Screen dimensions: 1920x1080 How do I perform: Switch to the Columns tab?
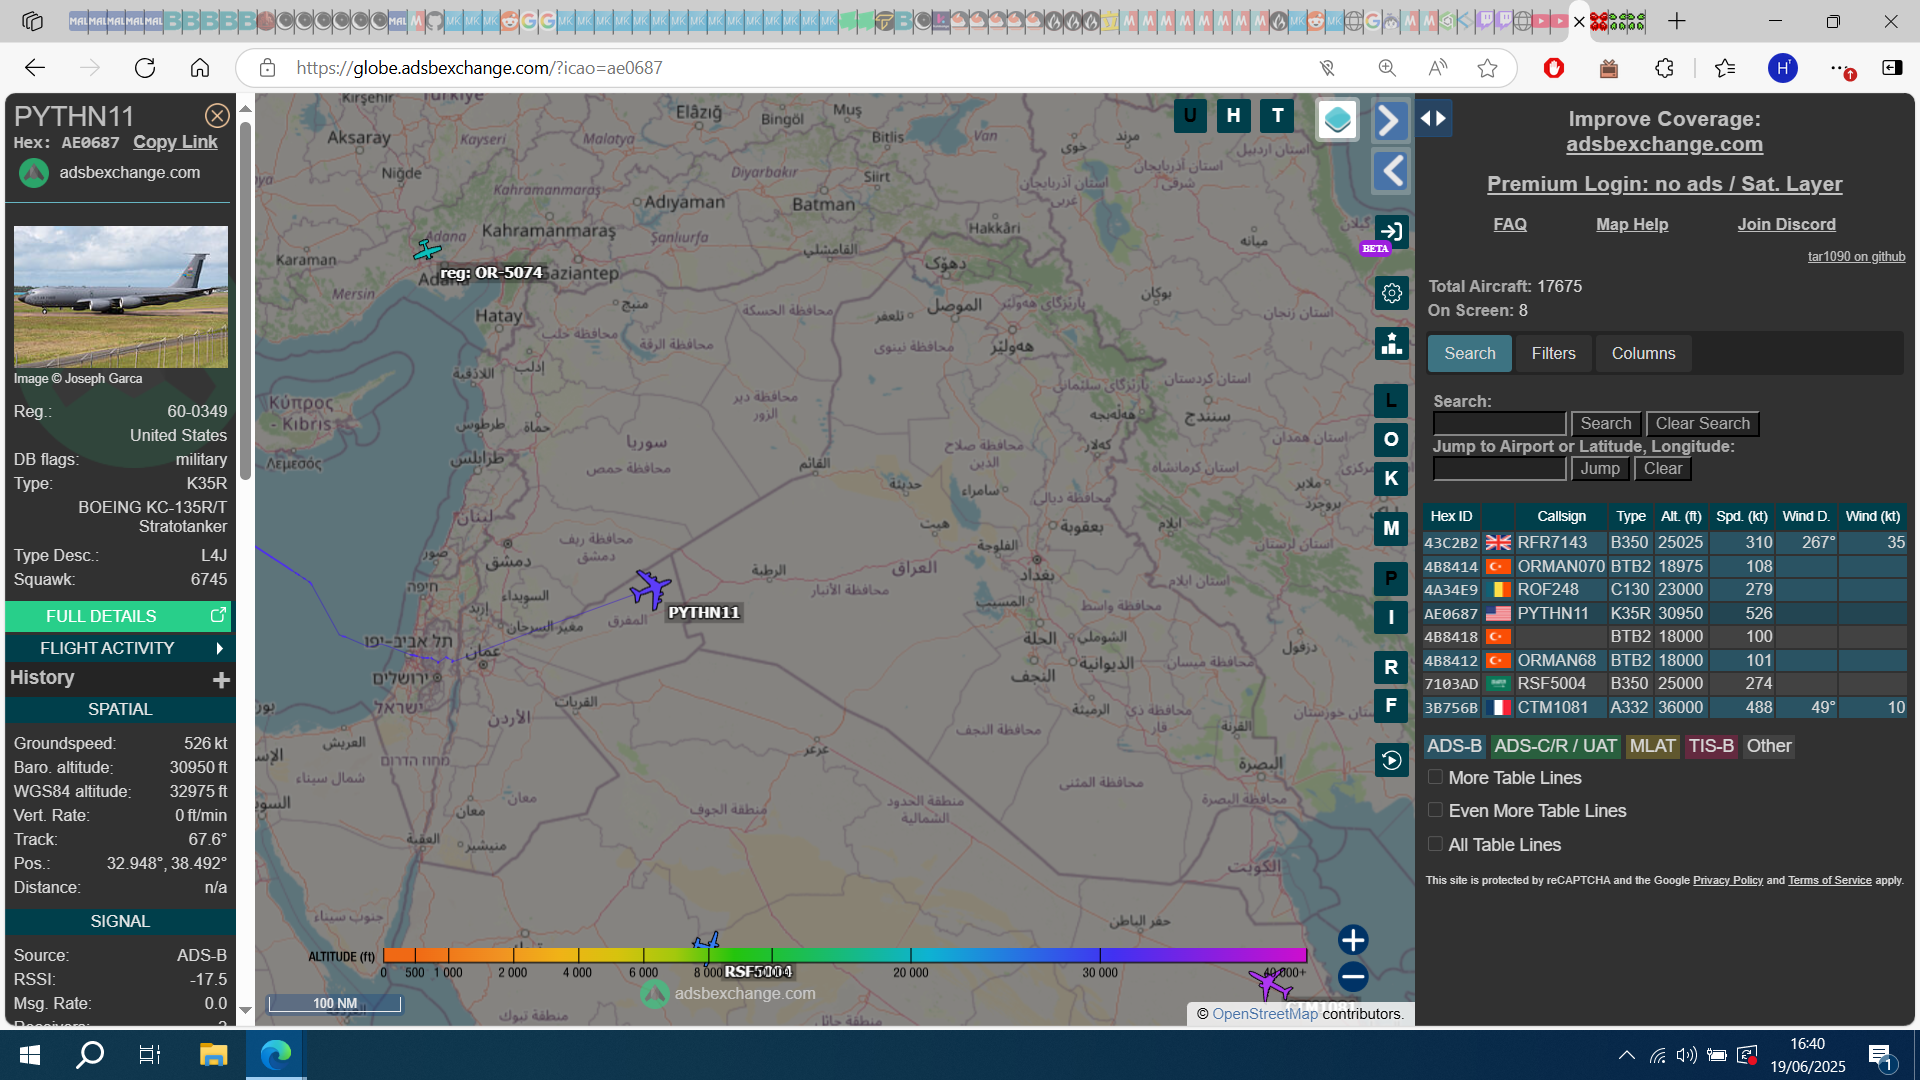pos(1643,354)
